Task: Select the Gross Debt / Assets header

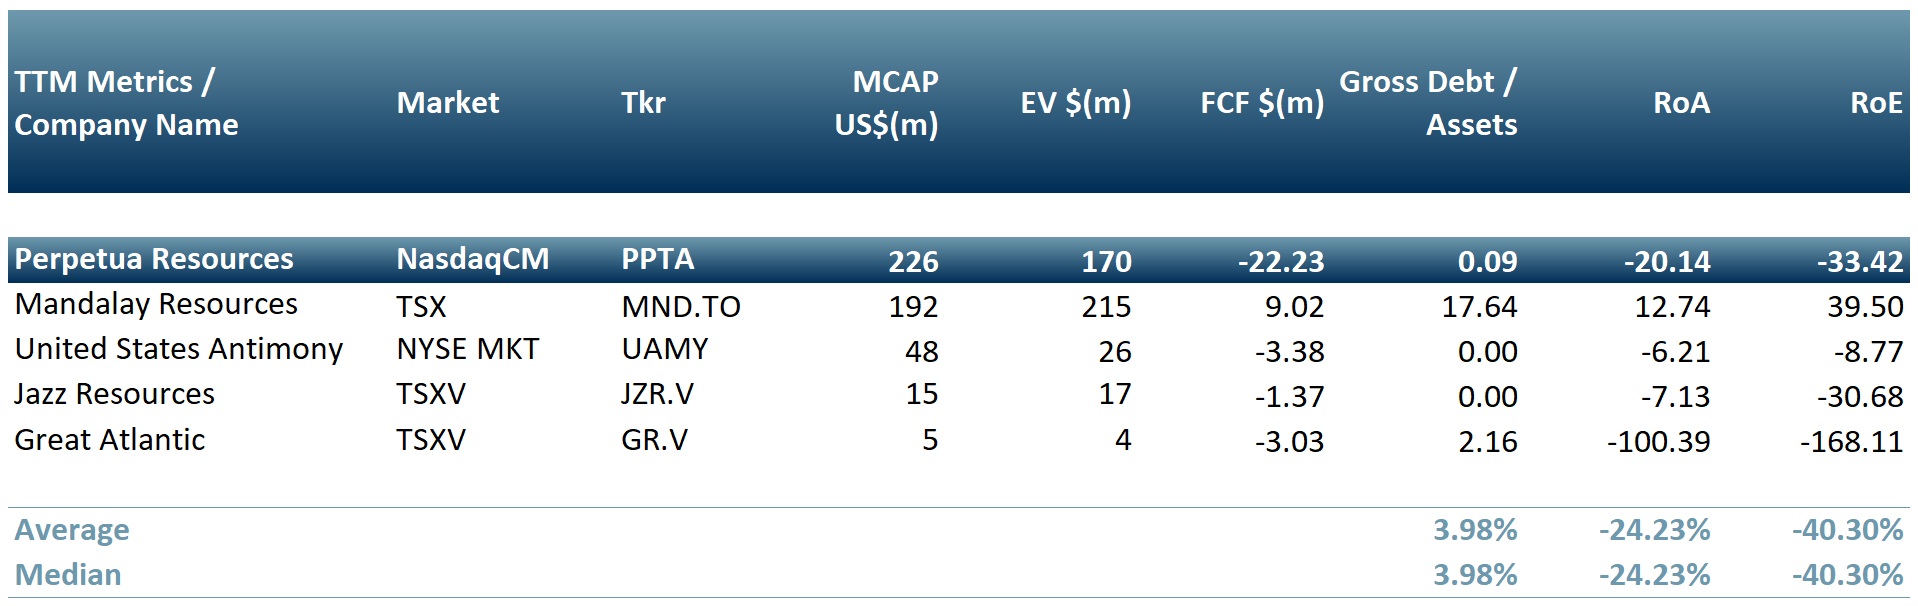Action: tap(1427, 102)
